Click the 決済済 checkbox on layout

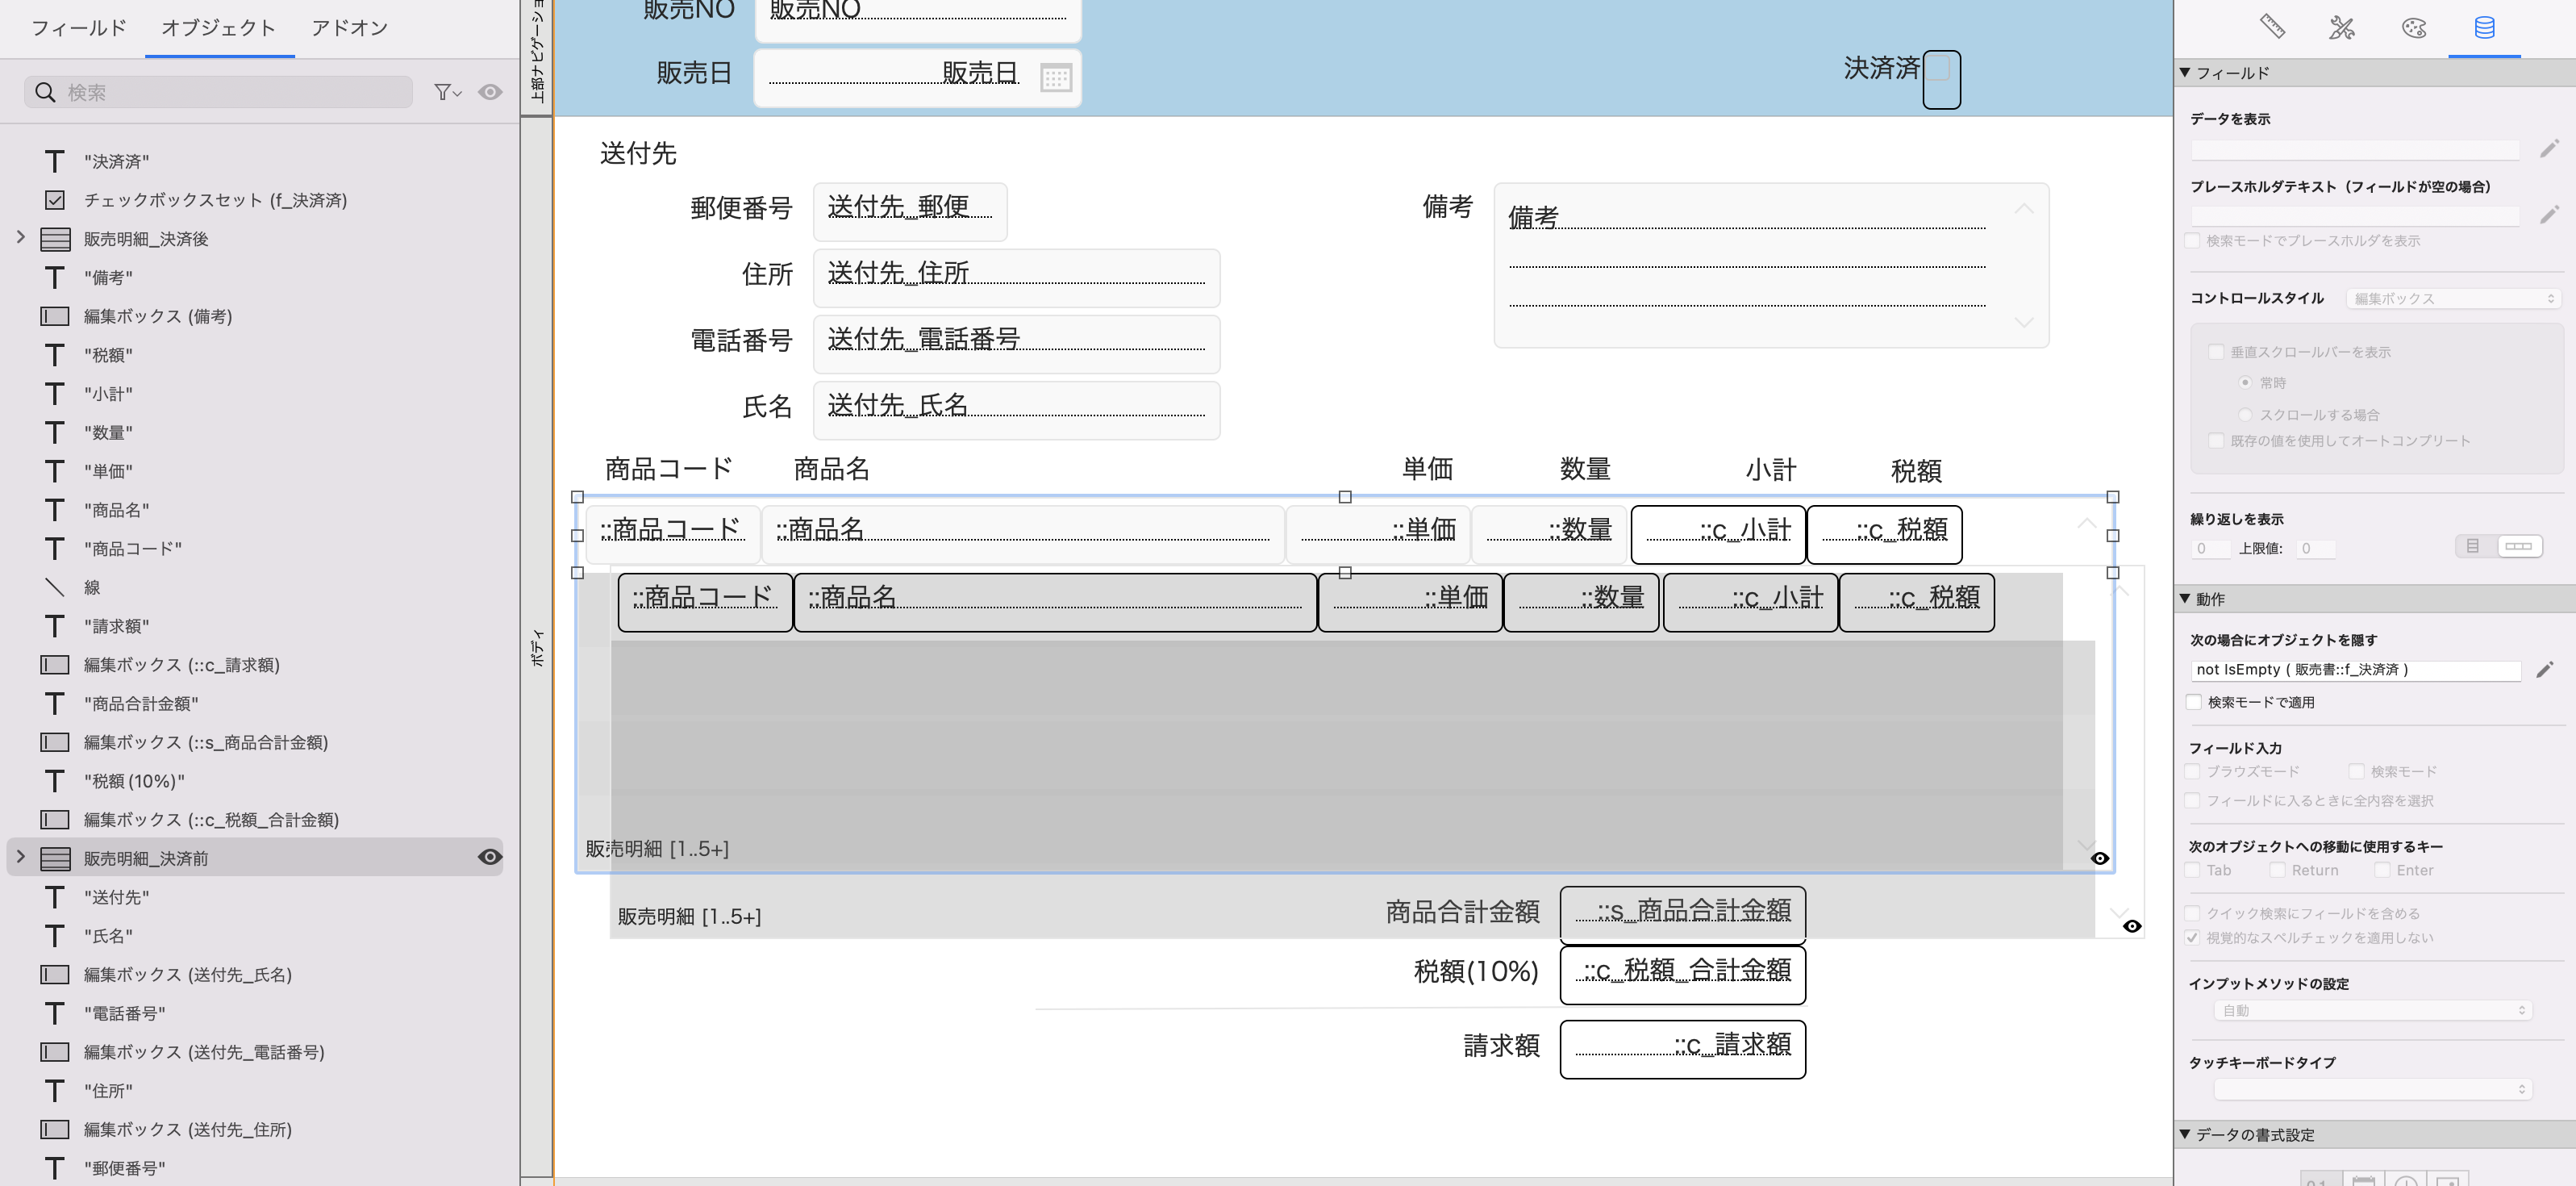coord(1938,70)
